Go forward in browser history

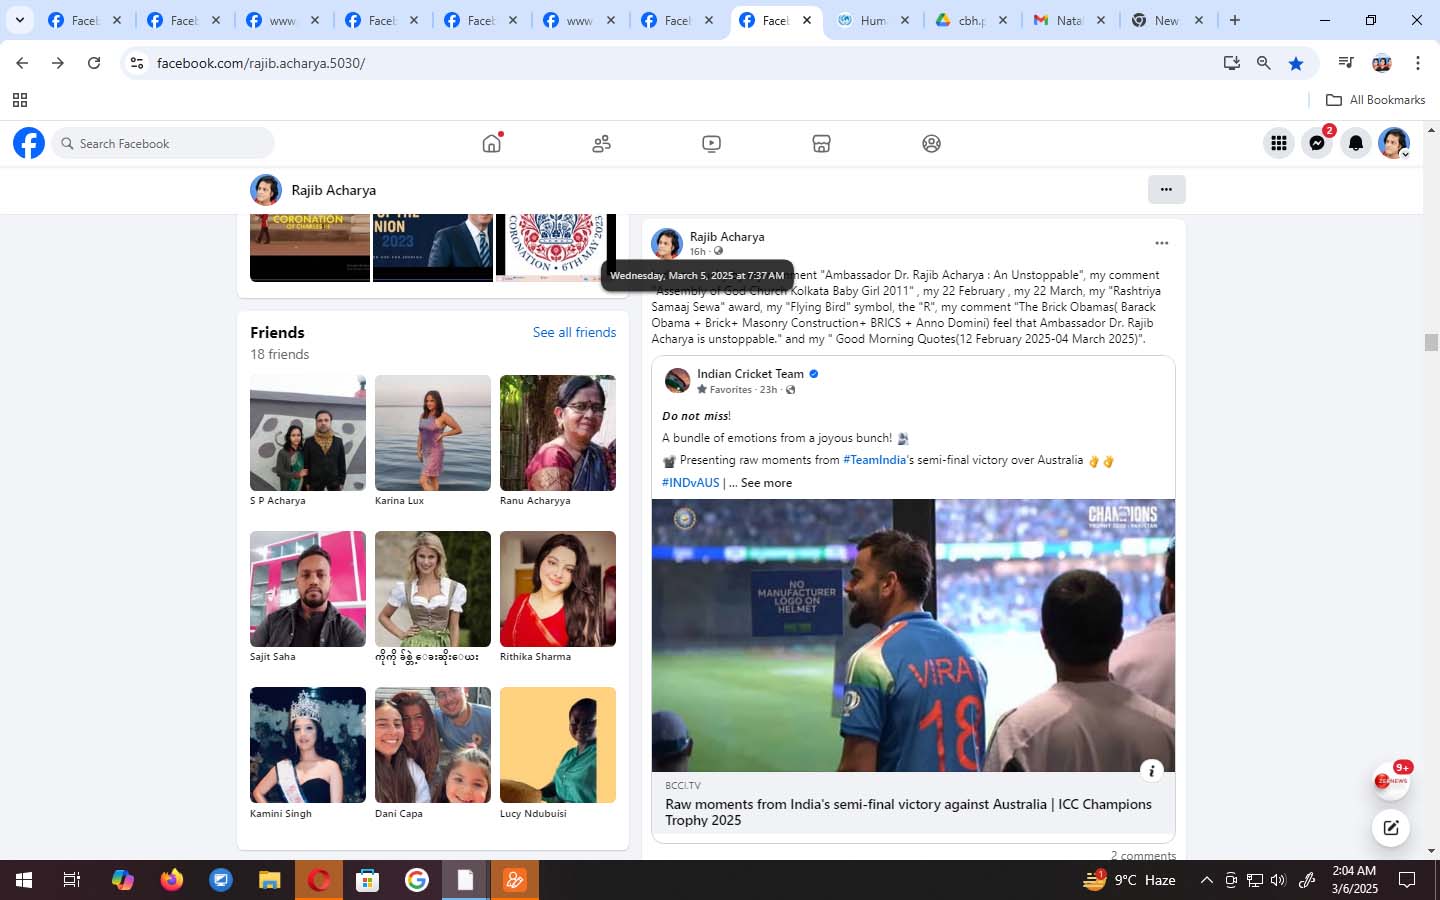point(58,63)
